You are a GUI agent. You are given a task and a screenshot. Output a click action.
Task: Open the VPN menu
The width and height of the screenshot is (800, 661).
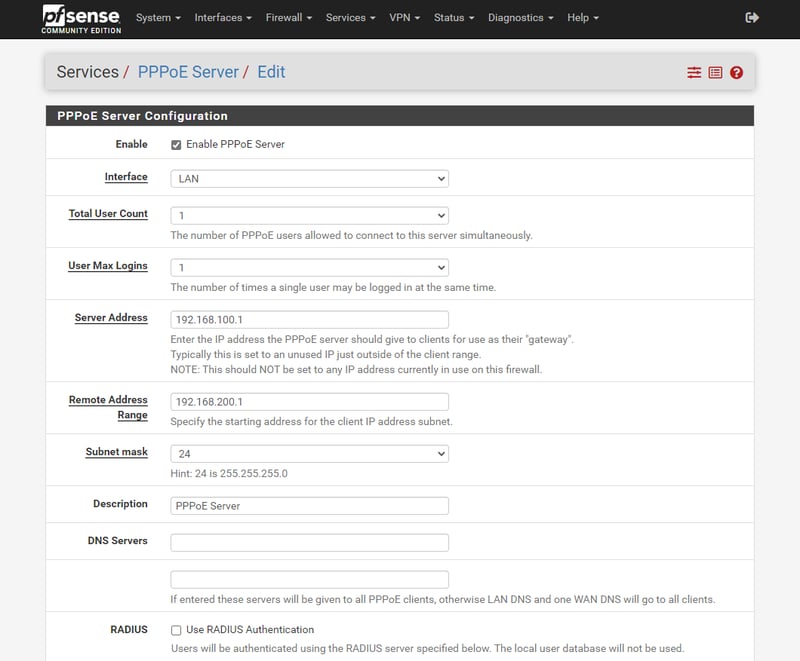point(405,18)
